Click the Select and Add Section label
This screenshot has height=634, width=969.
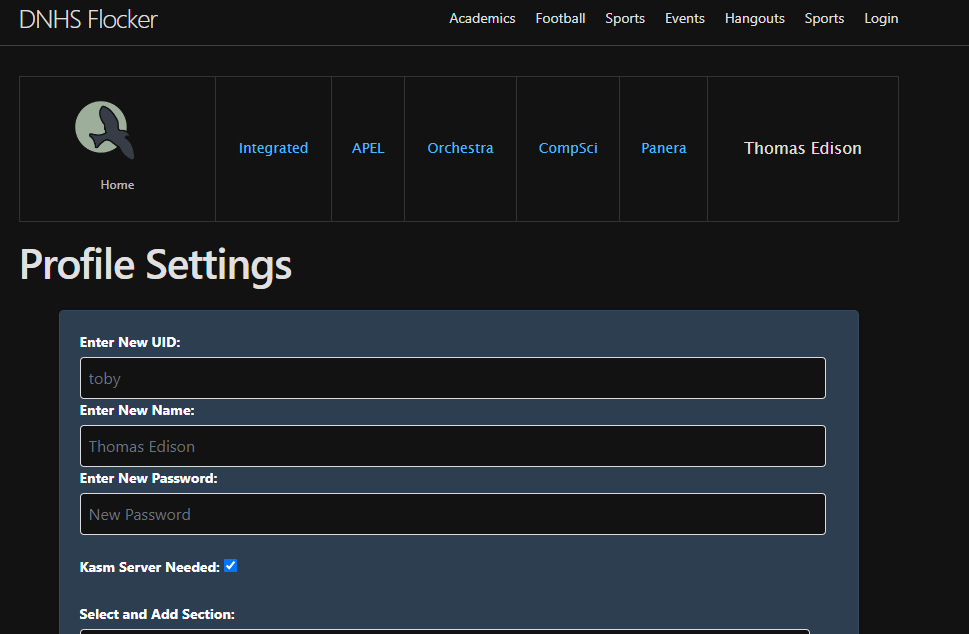157,614
